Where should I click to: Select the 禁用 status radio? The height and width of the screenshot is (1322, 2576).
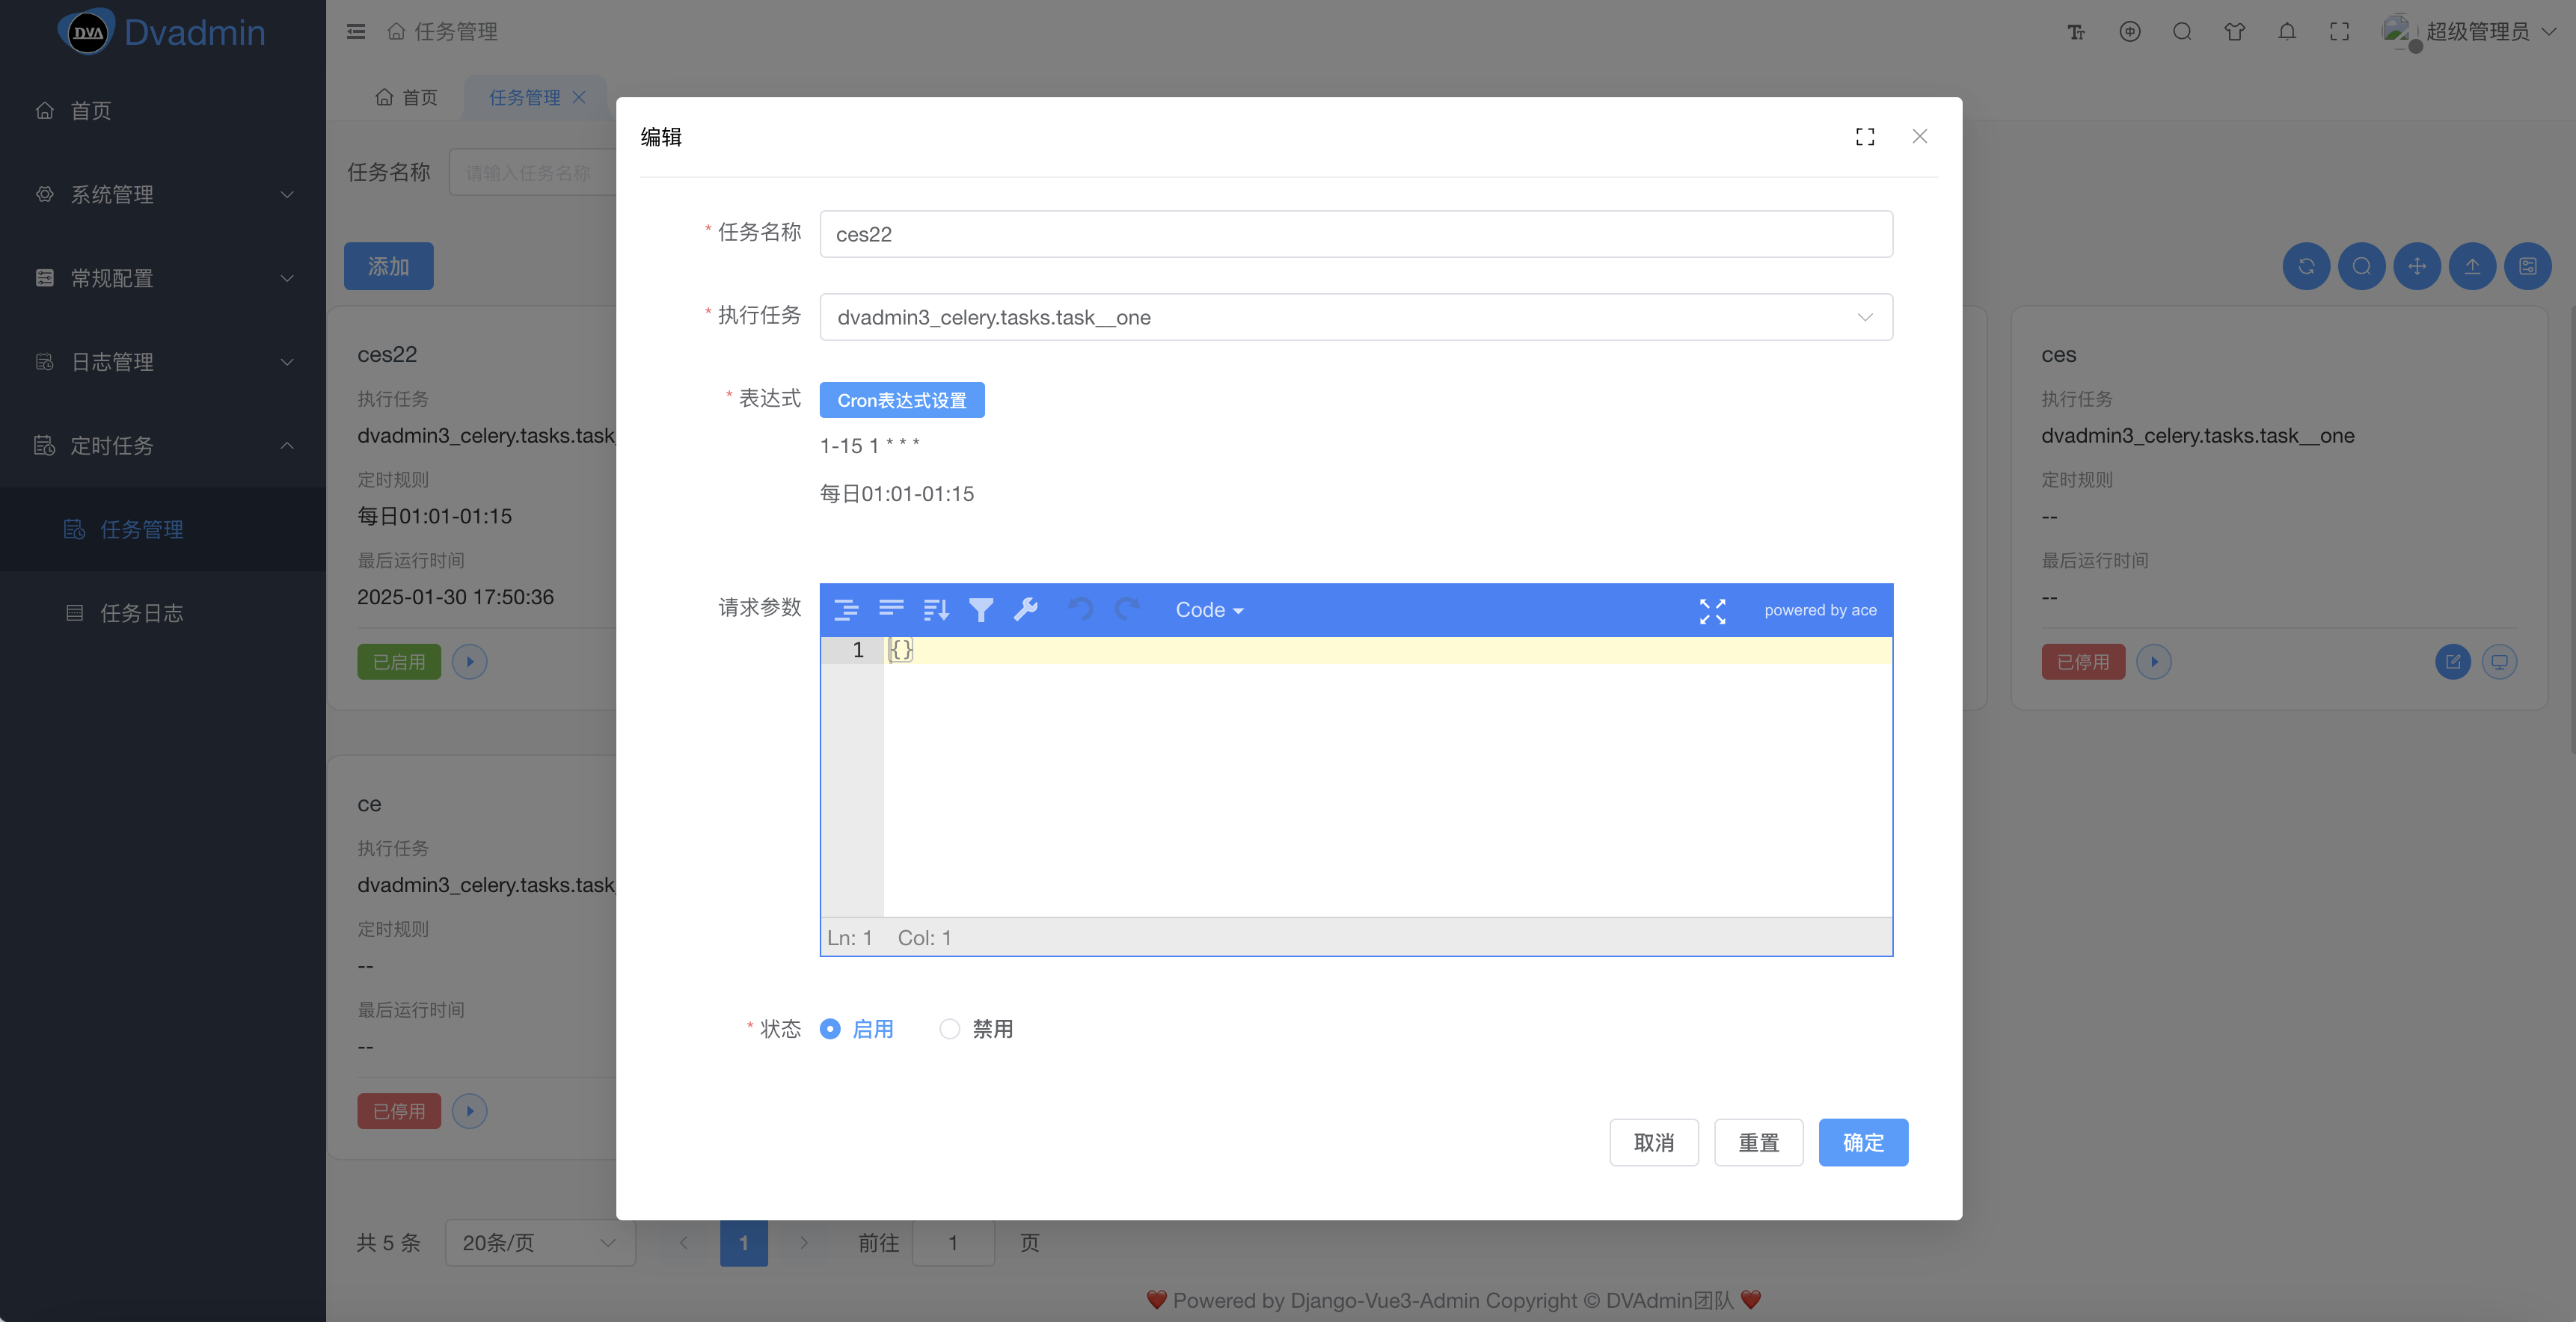pos(950,1029)
